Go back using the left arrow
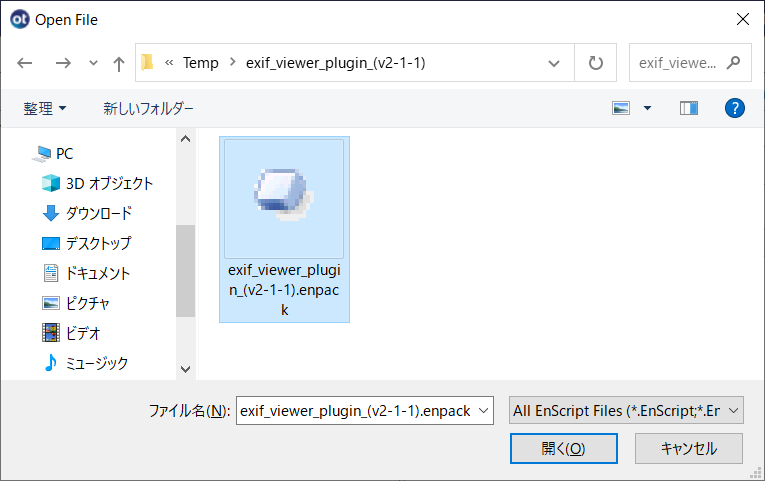 click(x=24, y=63)
